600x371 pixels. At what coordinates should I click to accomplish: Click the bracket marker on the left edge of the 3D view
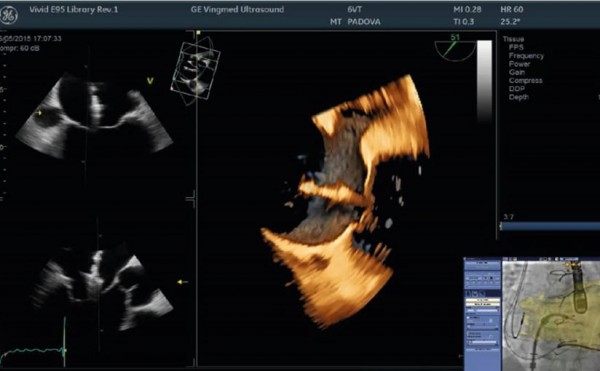[191, 199]
